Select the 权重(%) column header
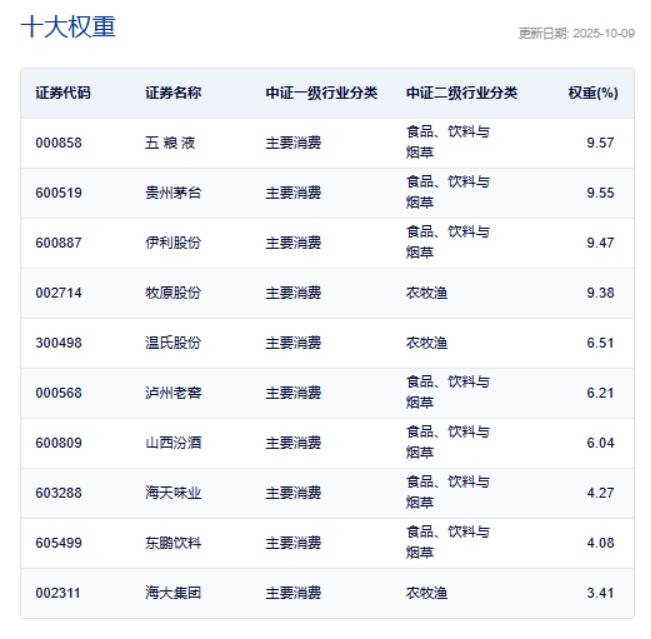 [x=593, y=93]
